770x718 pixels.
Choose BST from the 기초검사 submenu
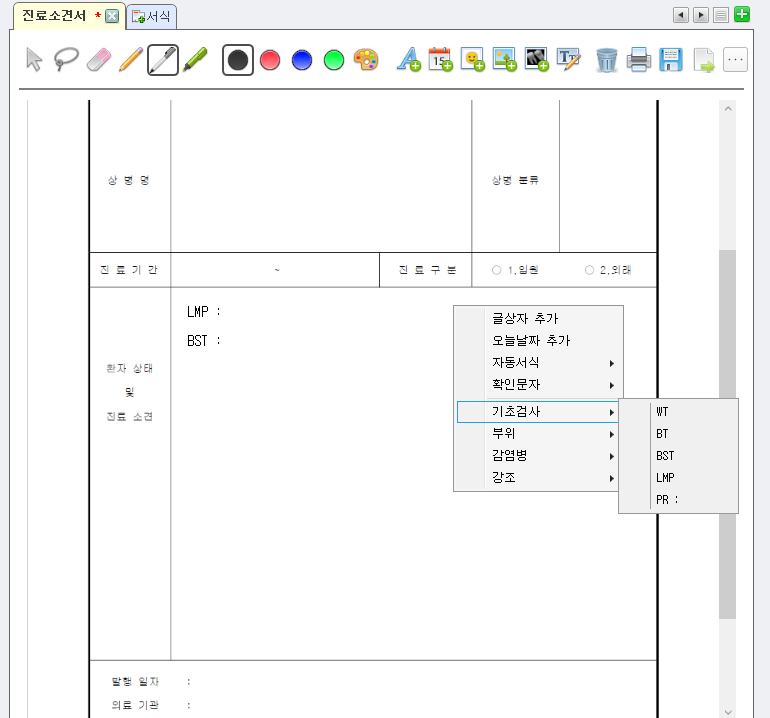pyautogui.click(x=665, y=456)
